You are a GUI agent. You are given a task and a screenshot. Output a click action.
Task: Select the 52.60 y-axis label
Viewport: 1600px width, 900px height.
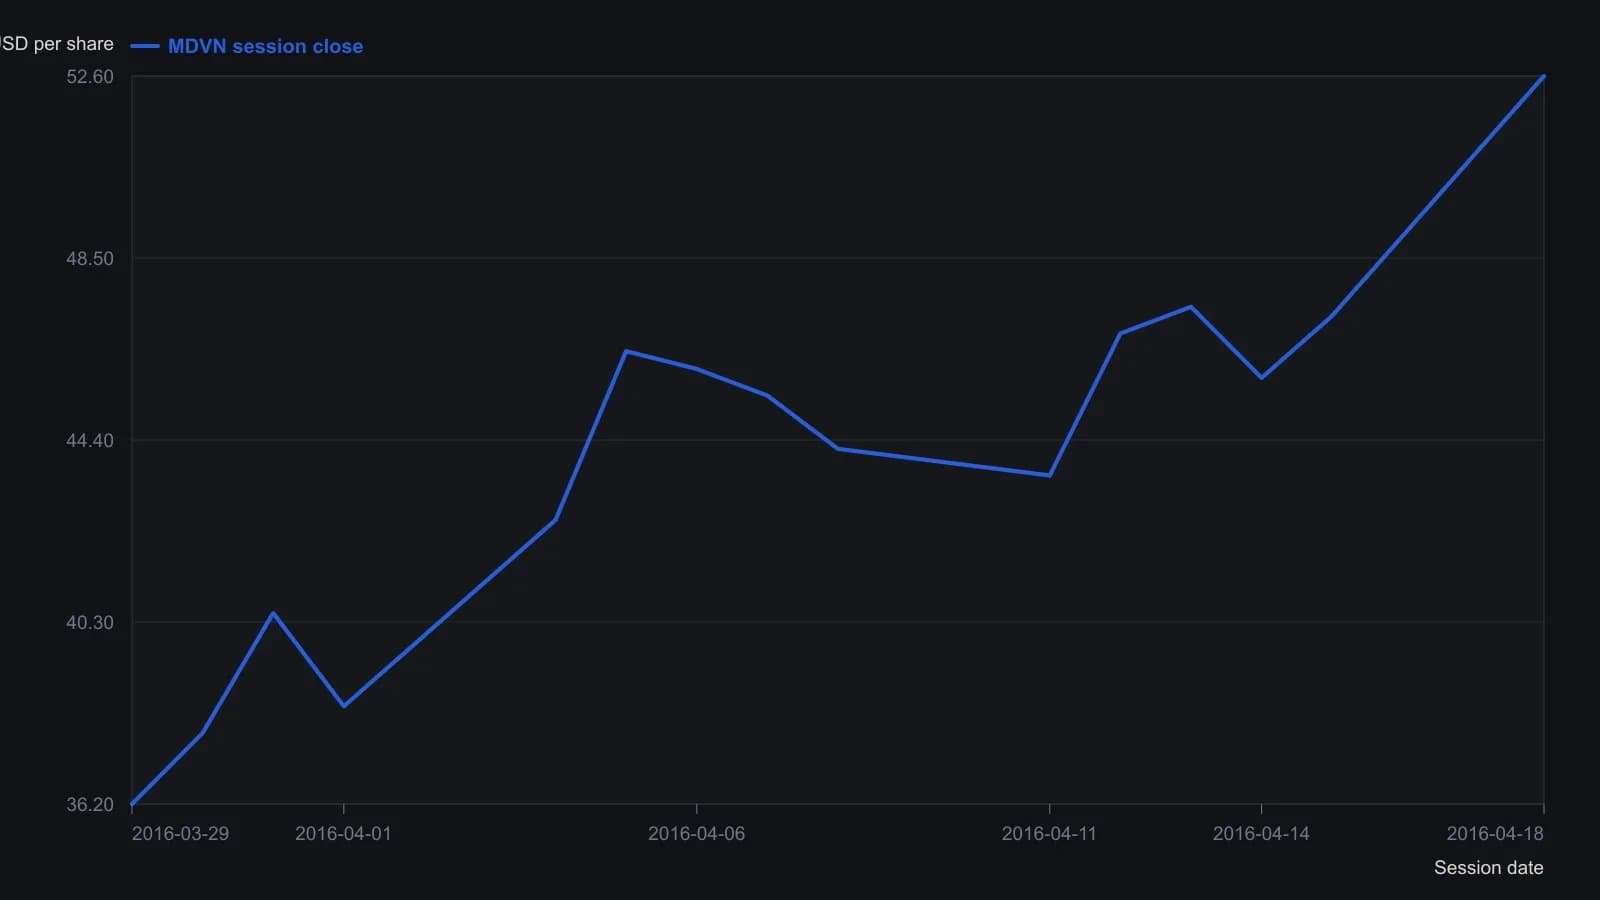coord(90,77)
